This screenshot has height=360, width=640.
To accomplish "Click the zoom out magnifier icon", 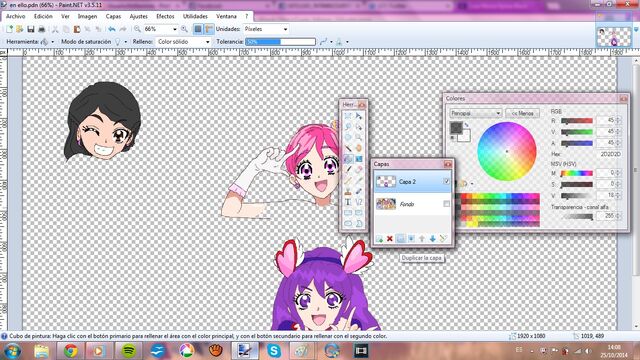I will click(x=137, y=29).
